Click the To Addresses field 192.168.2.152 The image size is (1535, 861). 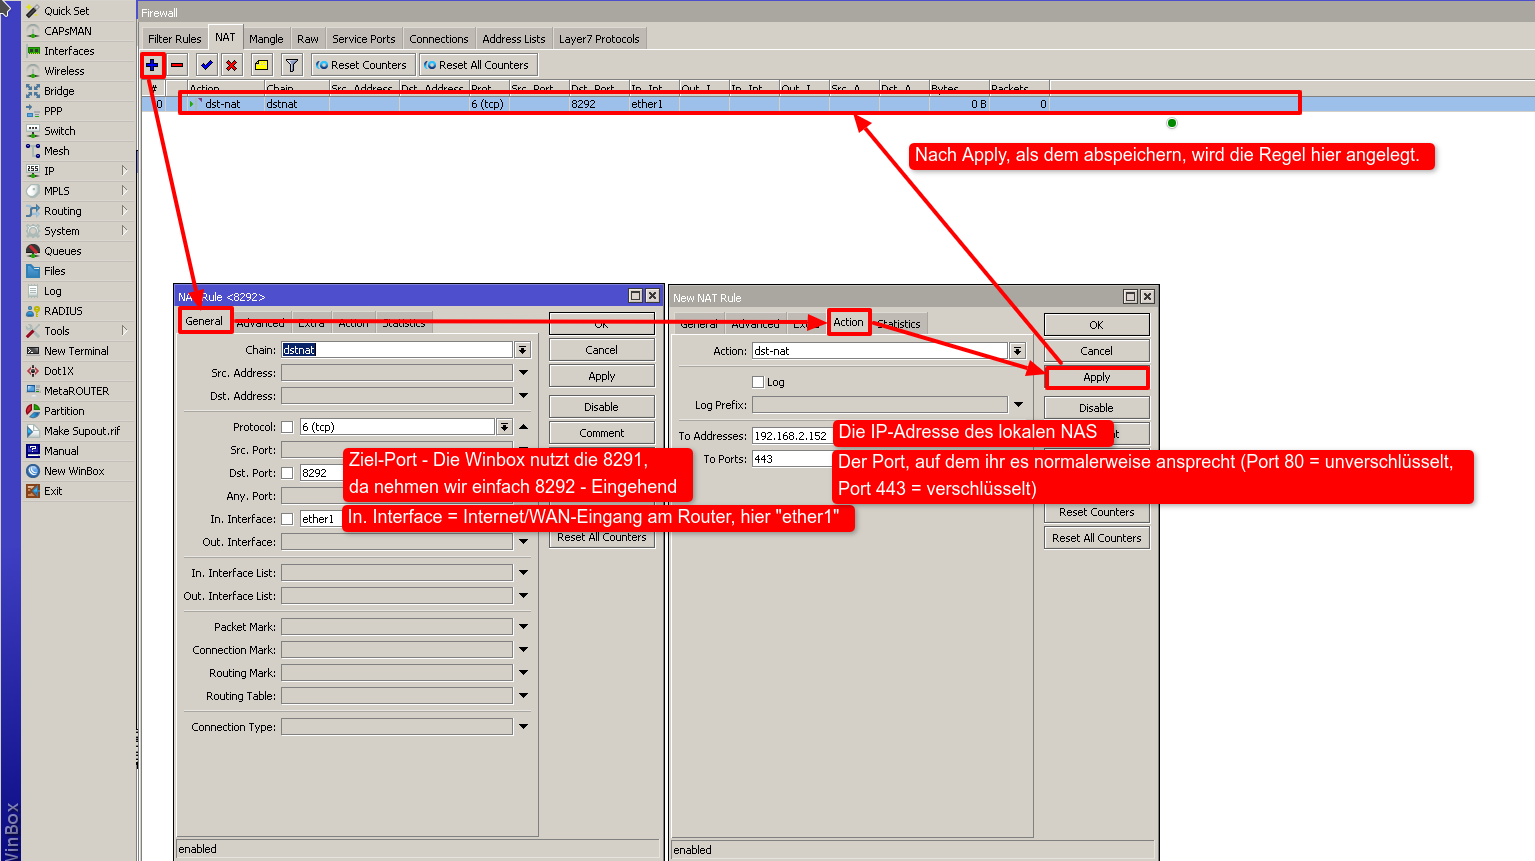(791, 436)
